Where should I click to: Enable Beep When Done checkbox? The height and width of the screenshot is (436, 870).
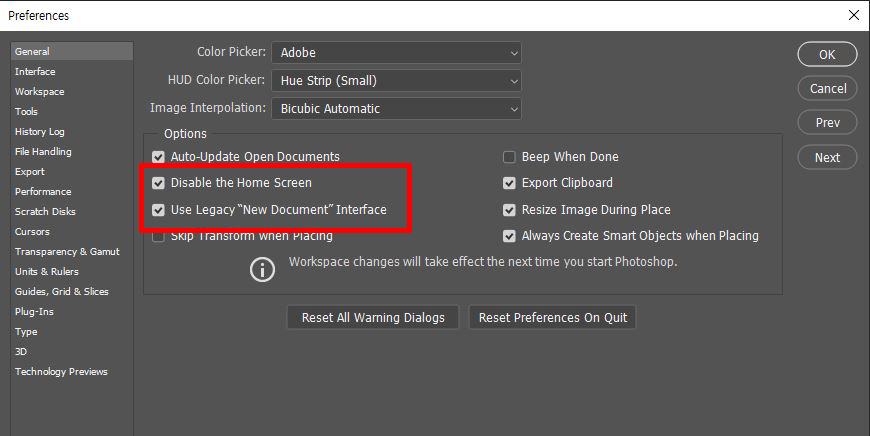(x=509, y=157)
